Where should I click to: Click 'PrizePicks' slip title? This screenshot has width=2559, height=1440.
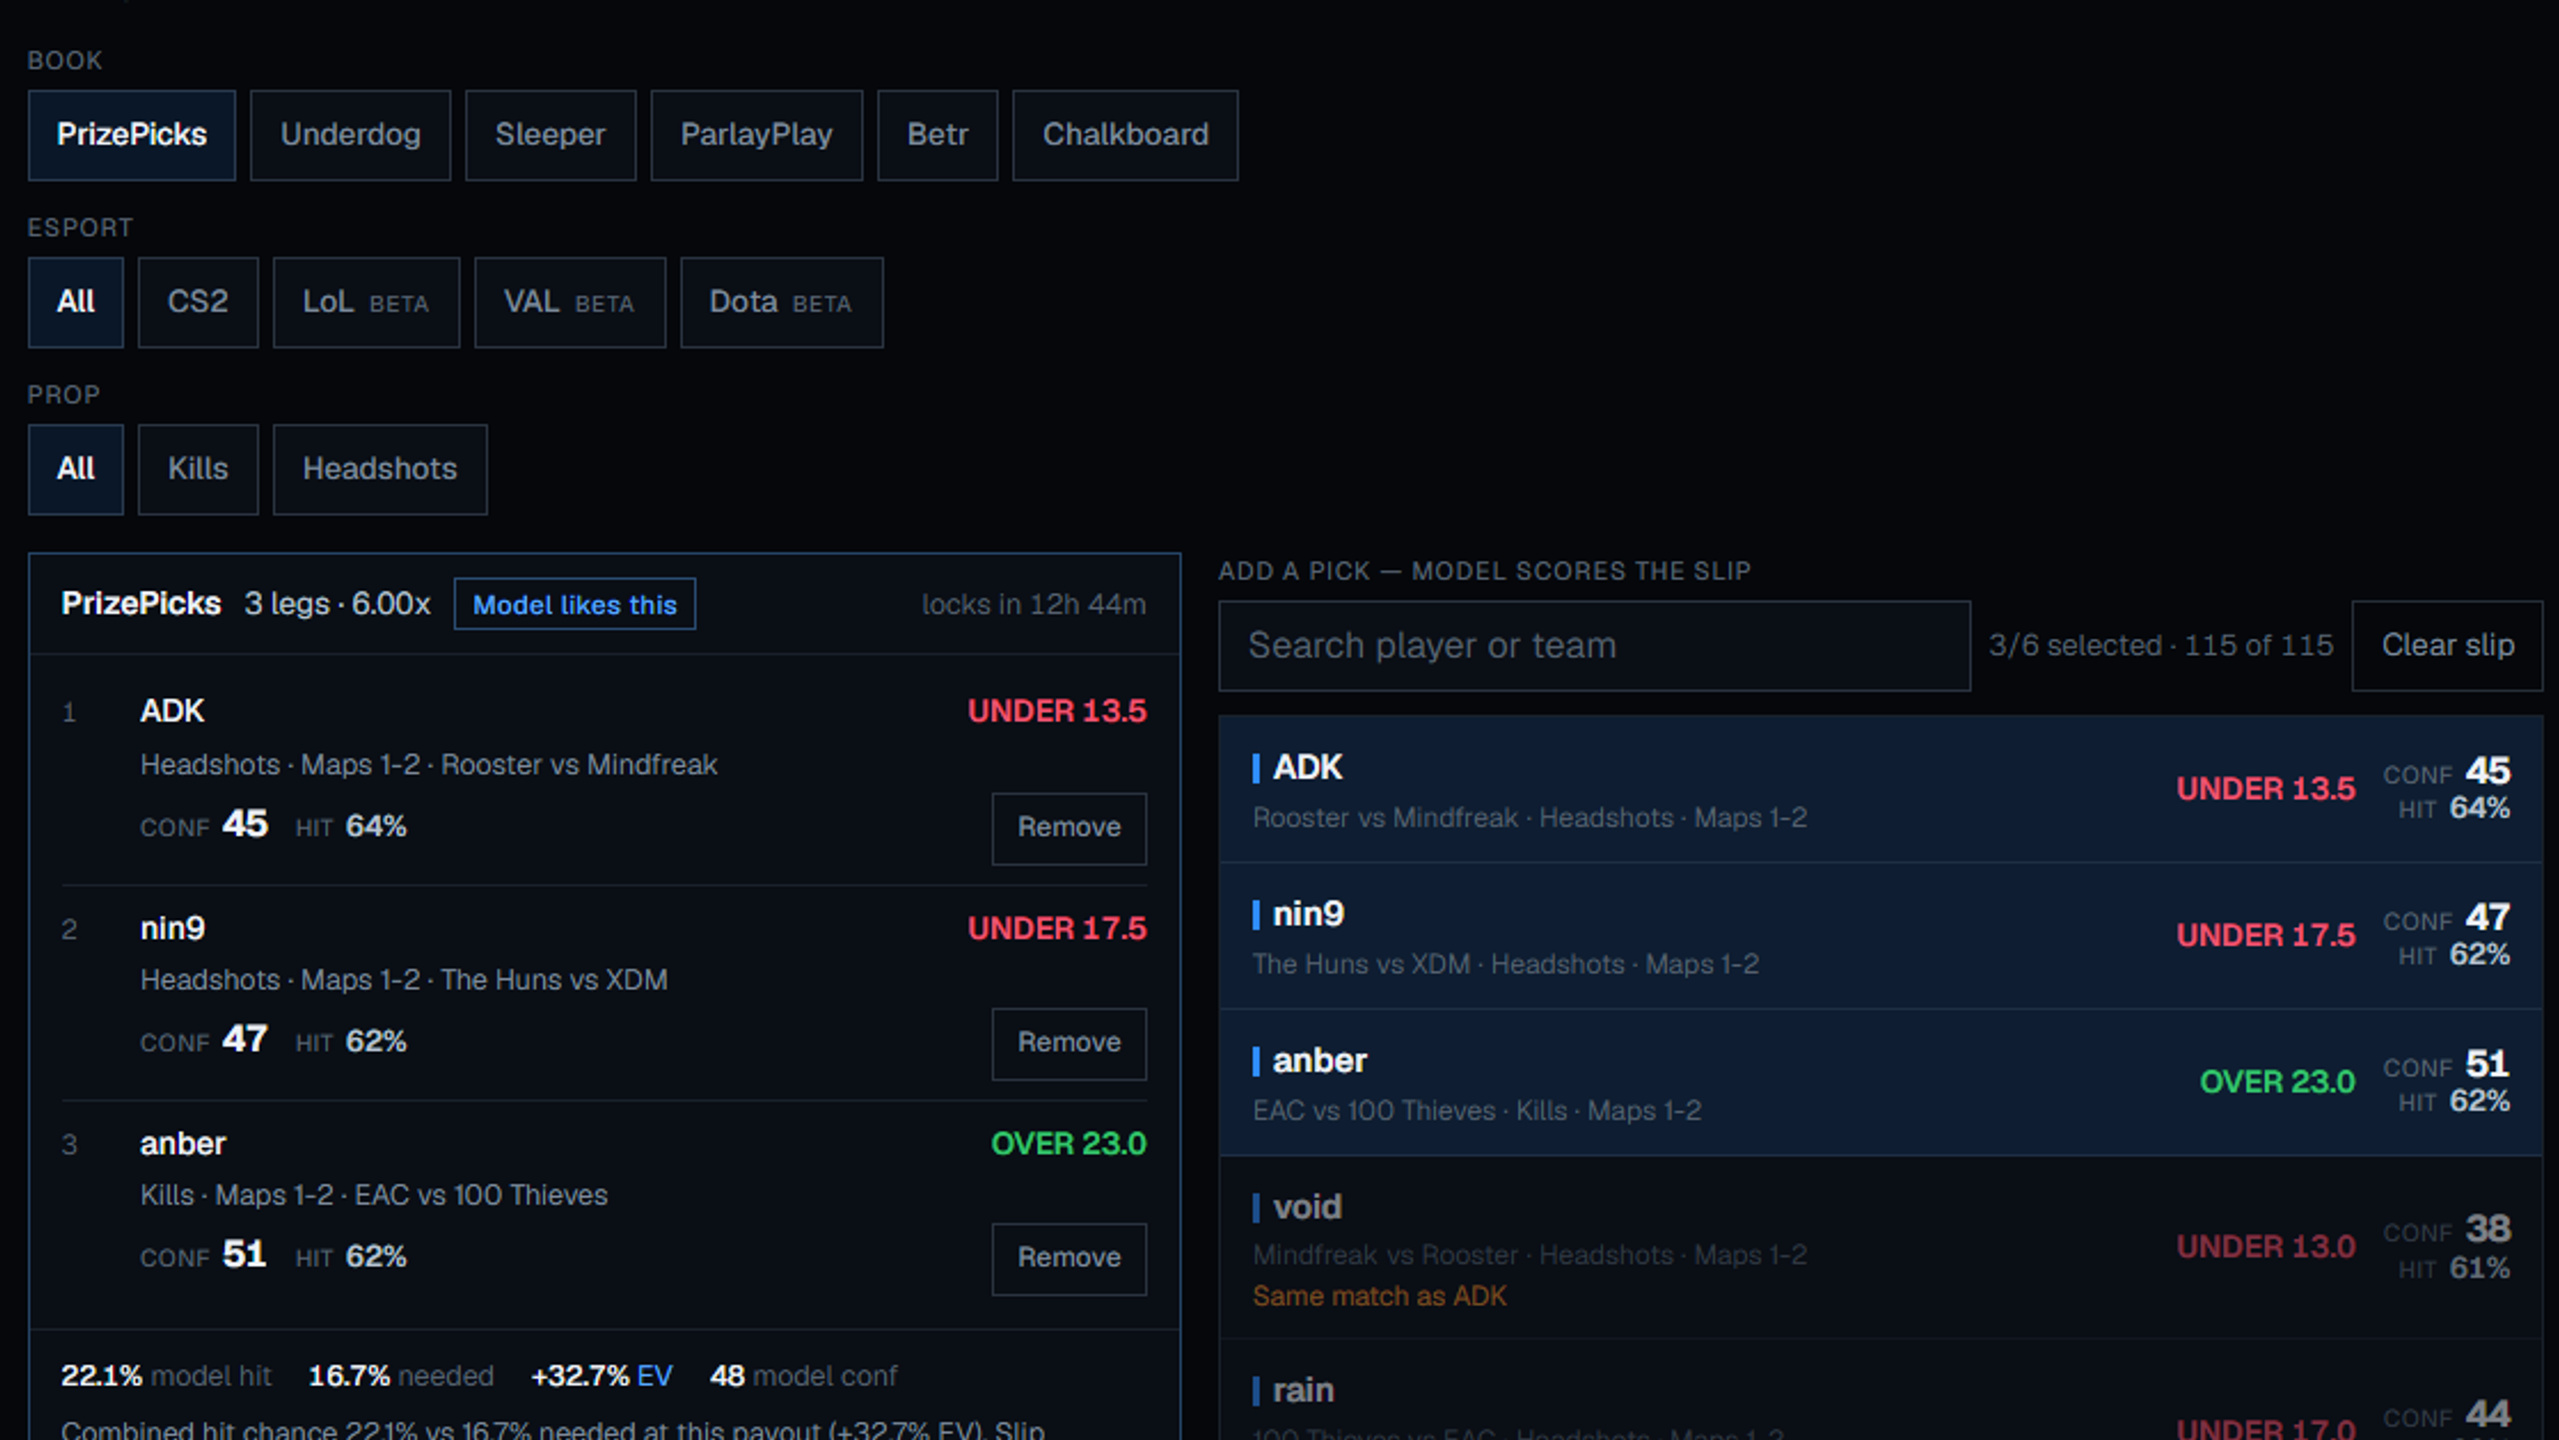[x=141, y=604]
